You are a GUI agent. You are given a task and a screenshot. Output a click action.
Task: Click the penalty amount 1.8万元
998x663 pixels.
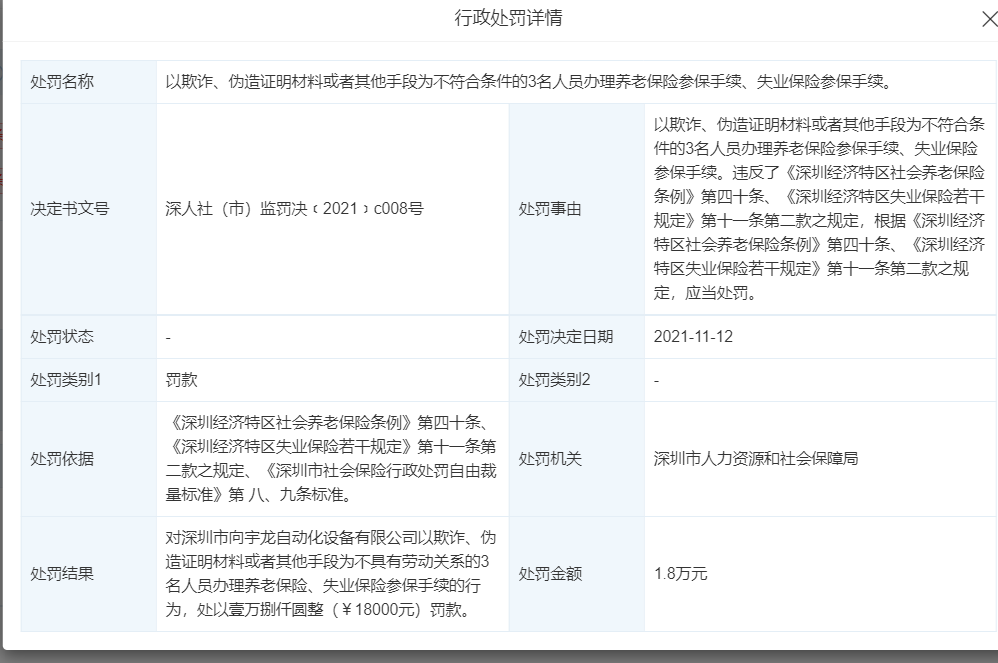pyautogui.click(x=679, y=574)
